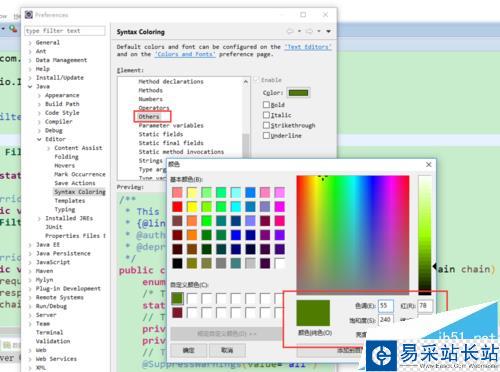Open the 'Text Editors' preference link
The image size is (500, 372).
[x=308, y=47]
